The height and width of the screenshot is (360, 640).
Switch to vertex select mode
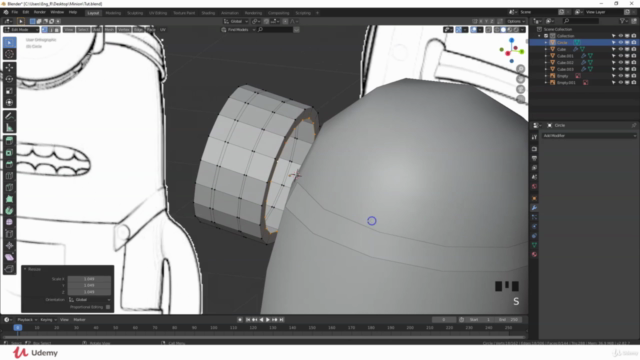coord(44,30)
